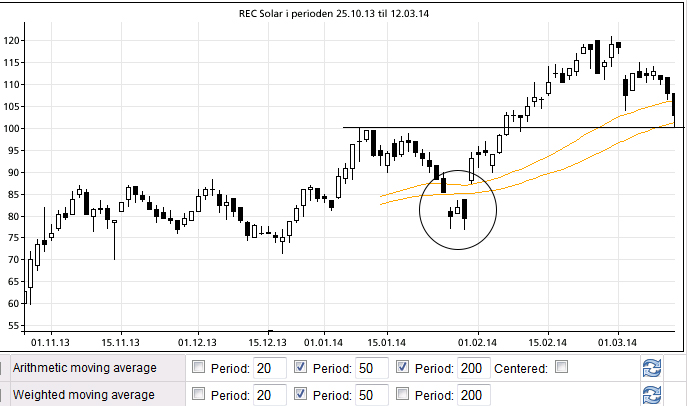687x406 pixels.
Task: Focus Weighted period field containing 200
Action: [476, 394]
